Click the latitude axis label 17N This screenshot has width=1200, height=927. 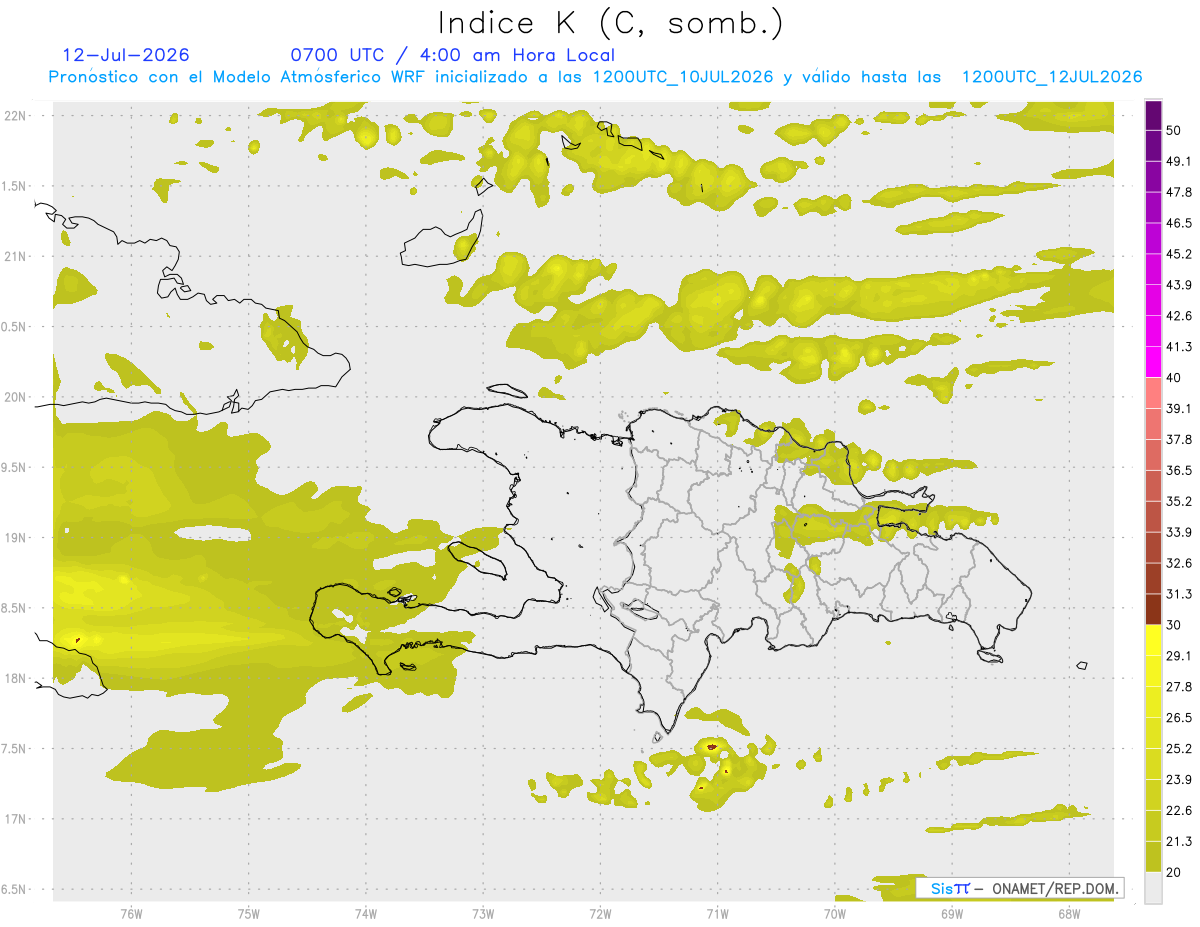tap(16, 819)
